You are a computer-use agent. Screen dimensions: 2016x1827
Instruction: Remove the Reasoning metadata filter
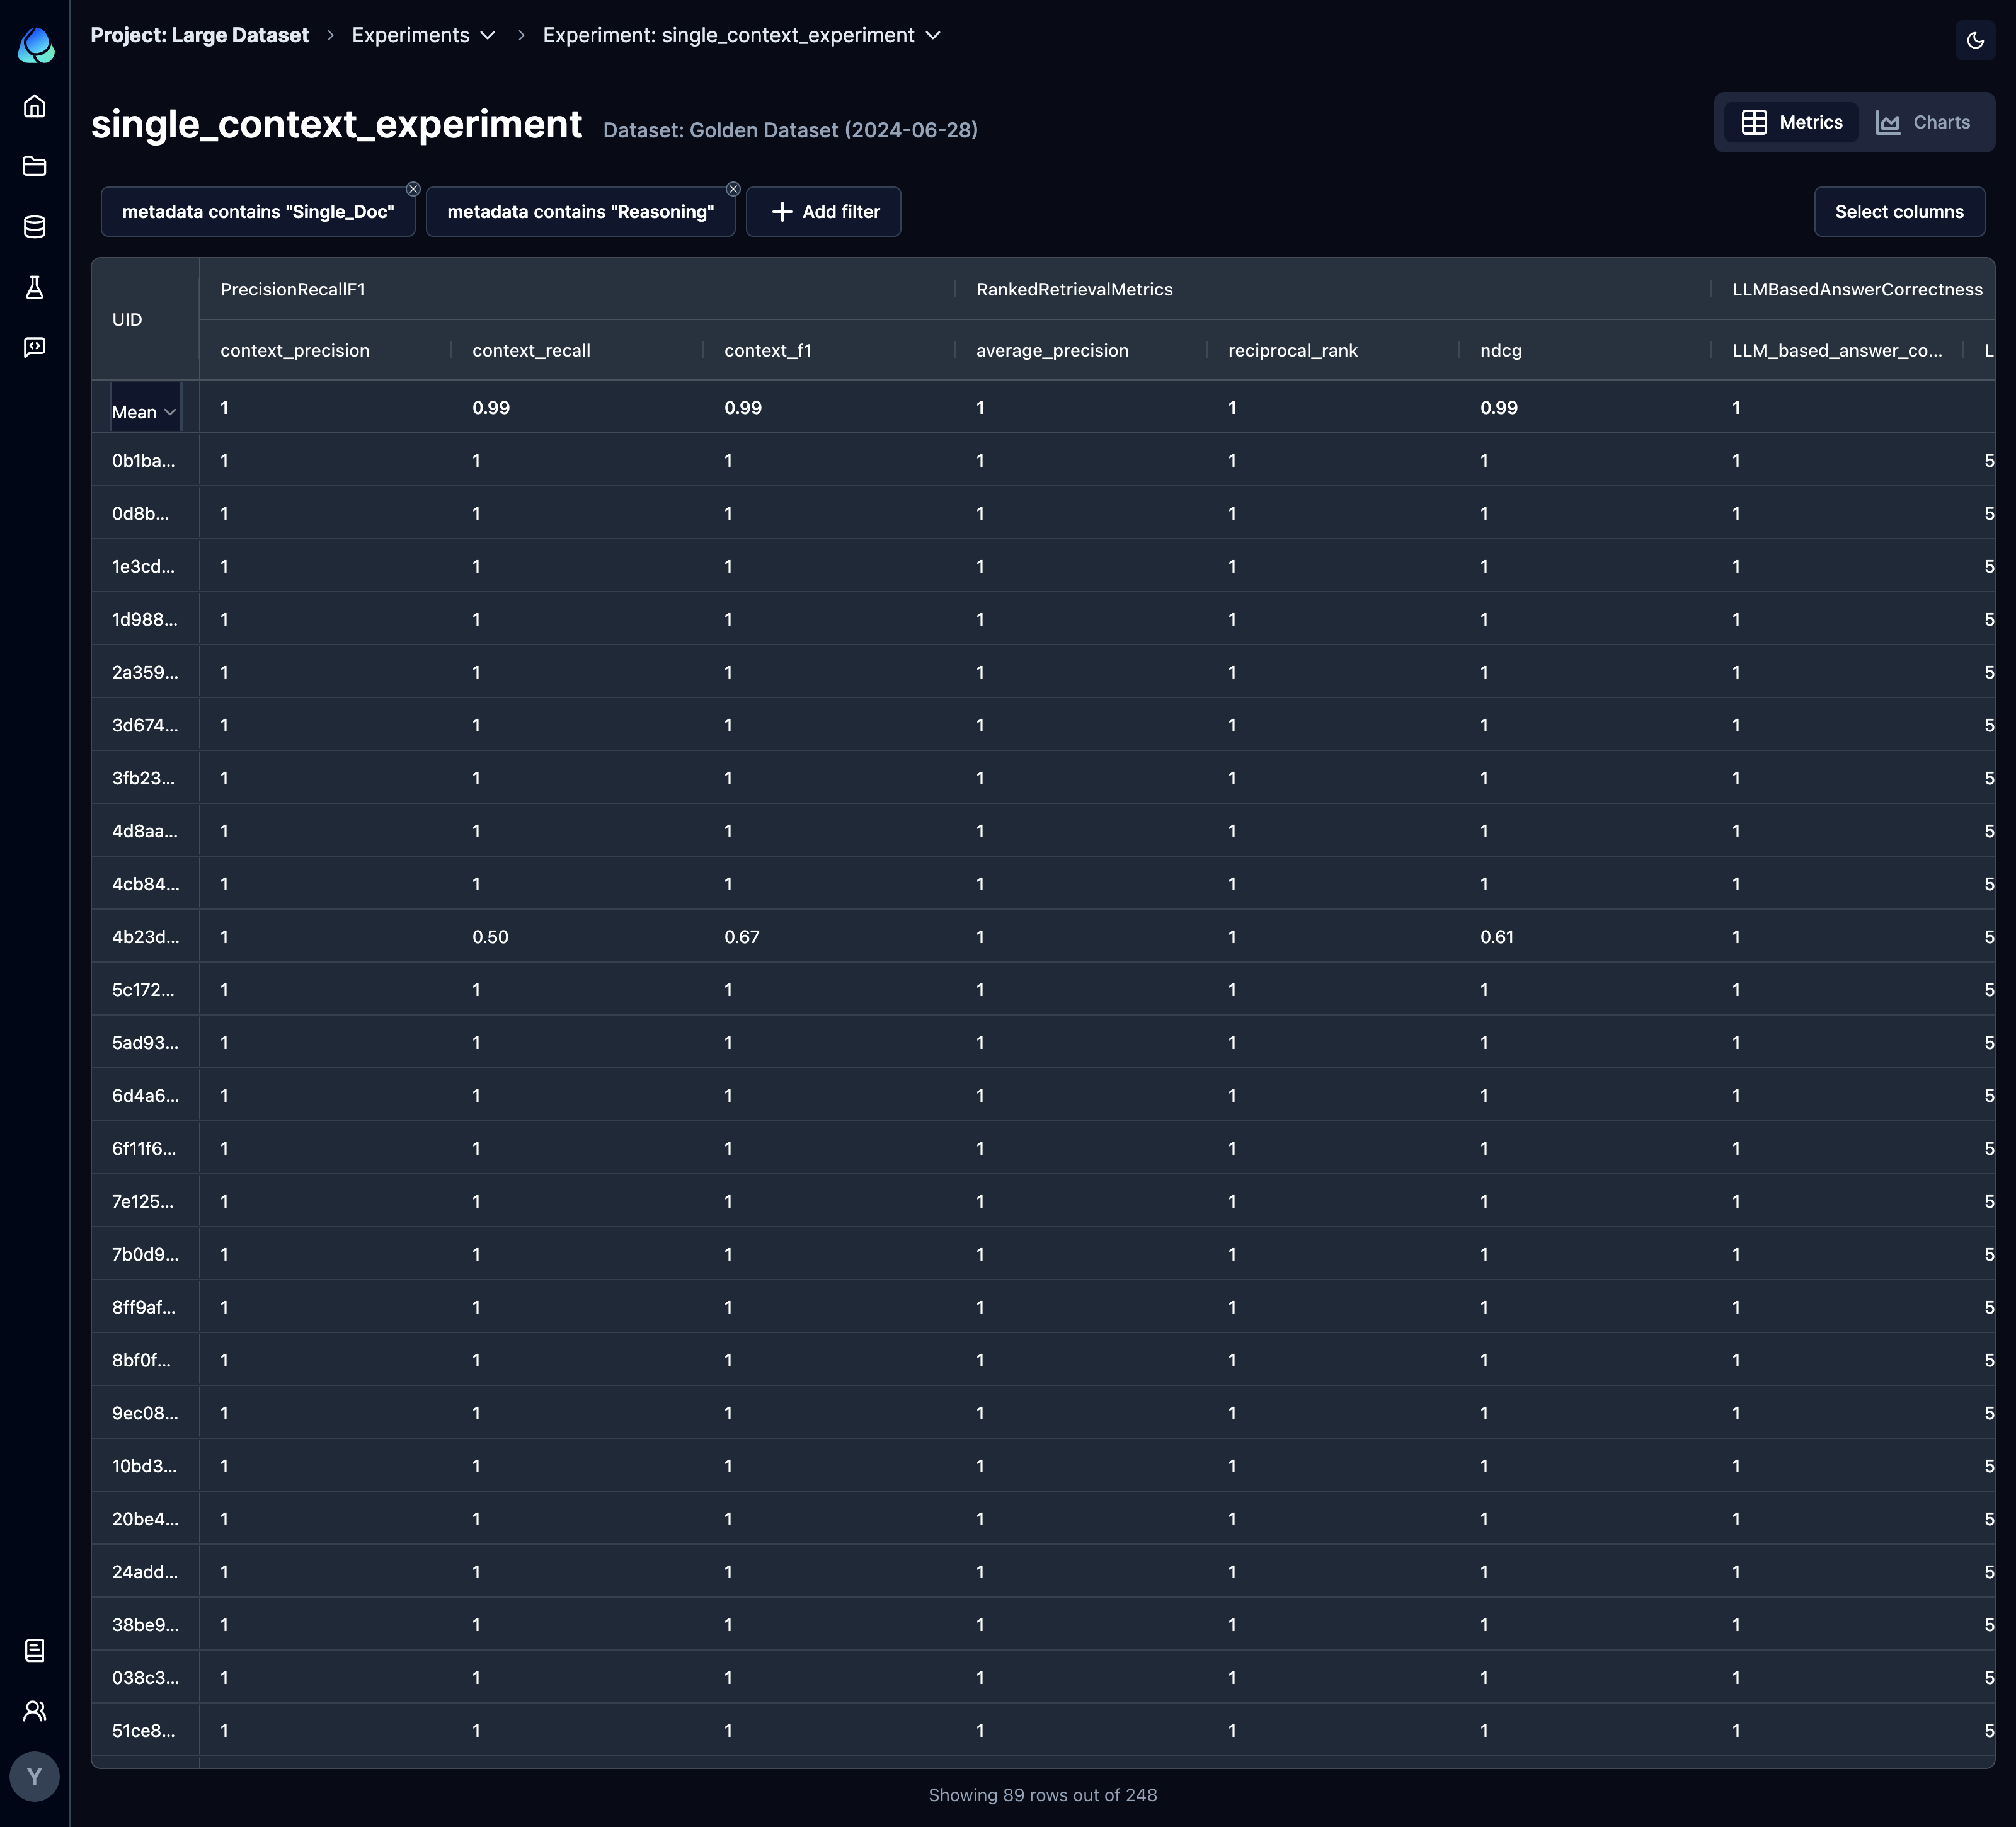tap(733, 189)
